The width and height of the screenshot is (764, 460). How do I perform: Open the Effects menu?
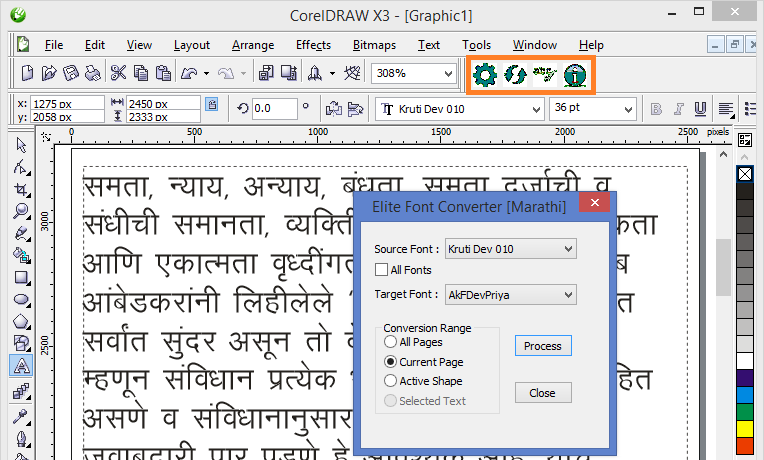[313, 45]
